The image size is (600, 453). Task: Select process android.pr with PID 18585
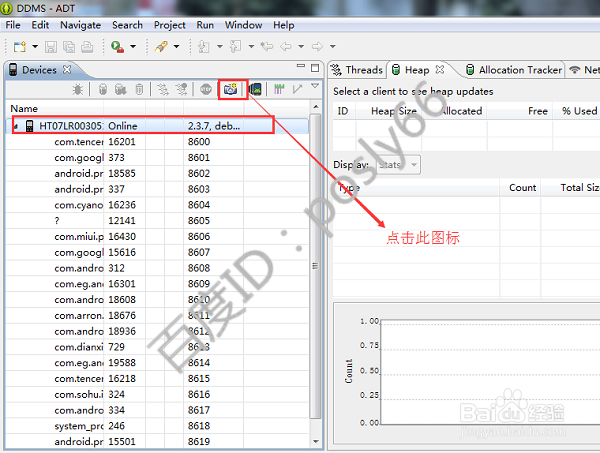click(157, 173)
